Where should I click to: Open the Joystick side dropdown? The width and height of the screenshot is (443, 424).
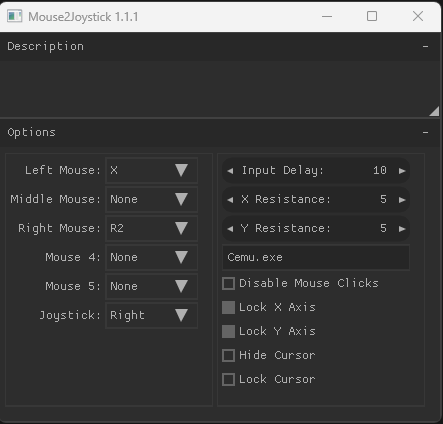tap(152, 315)
